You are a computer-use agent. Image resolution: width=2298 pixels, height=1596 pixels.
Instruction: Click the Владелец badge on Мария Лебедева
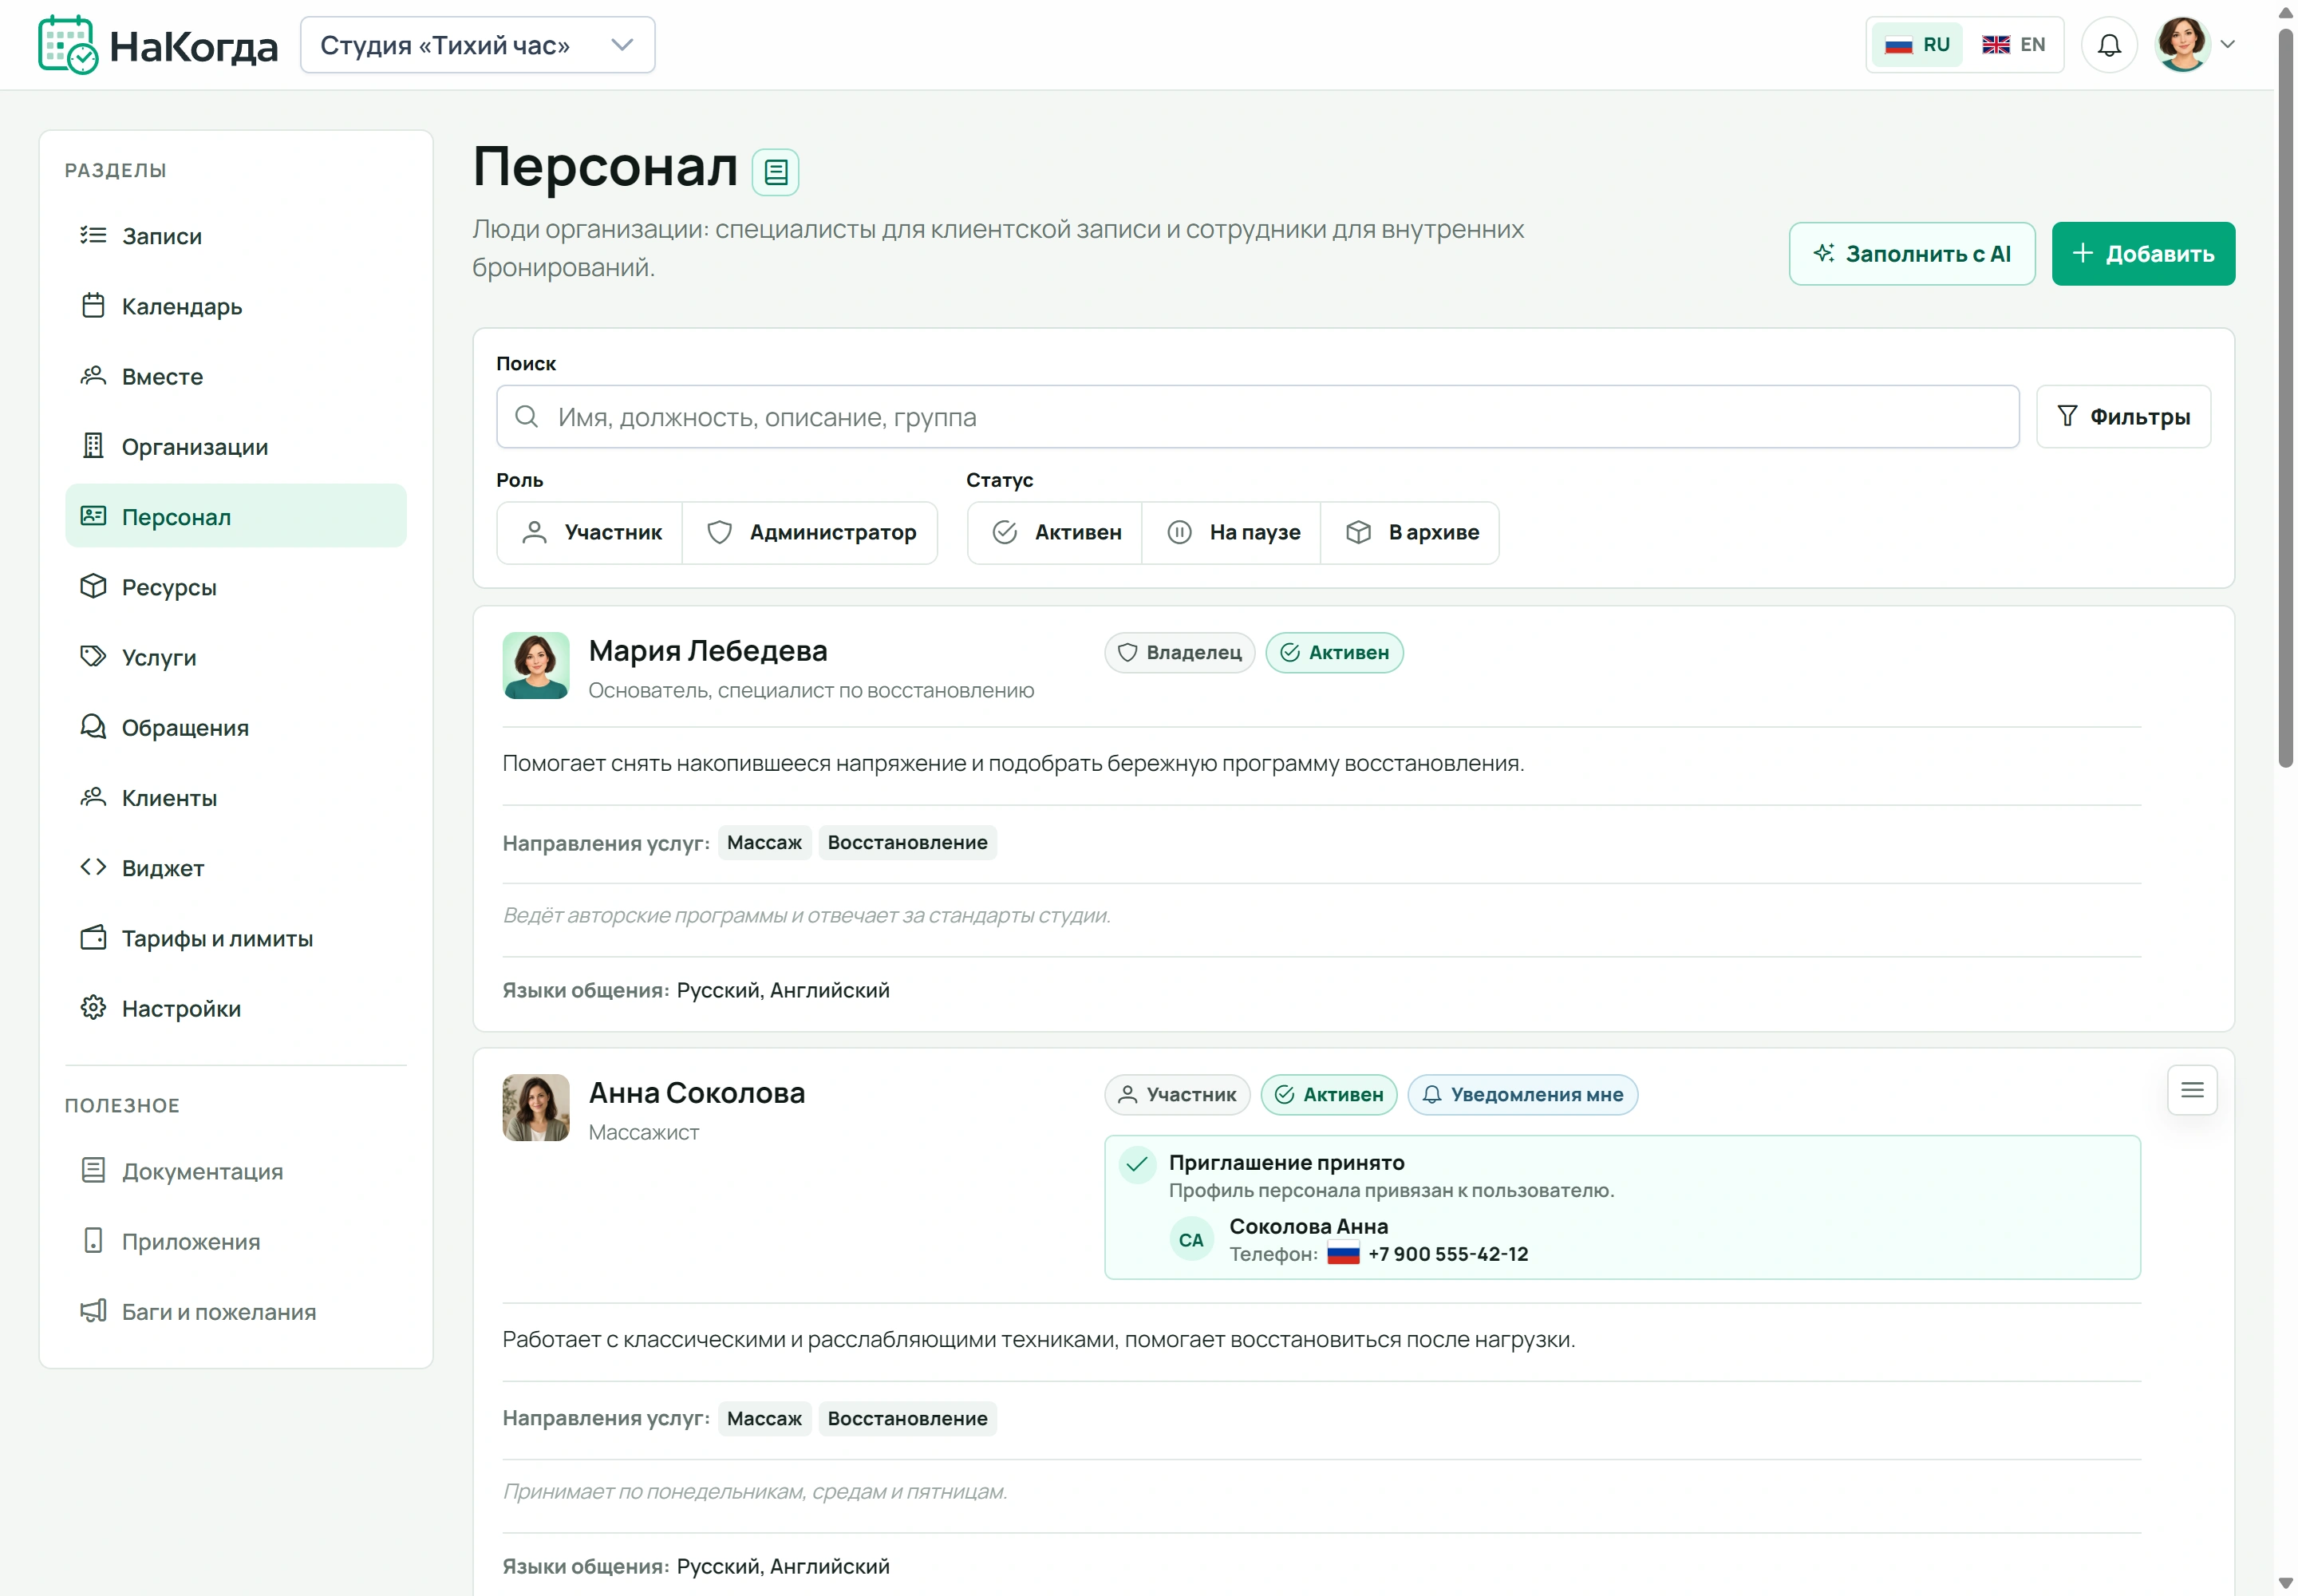pos(1179,653)
